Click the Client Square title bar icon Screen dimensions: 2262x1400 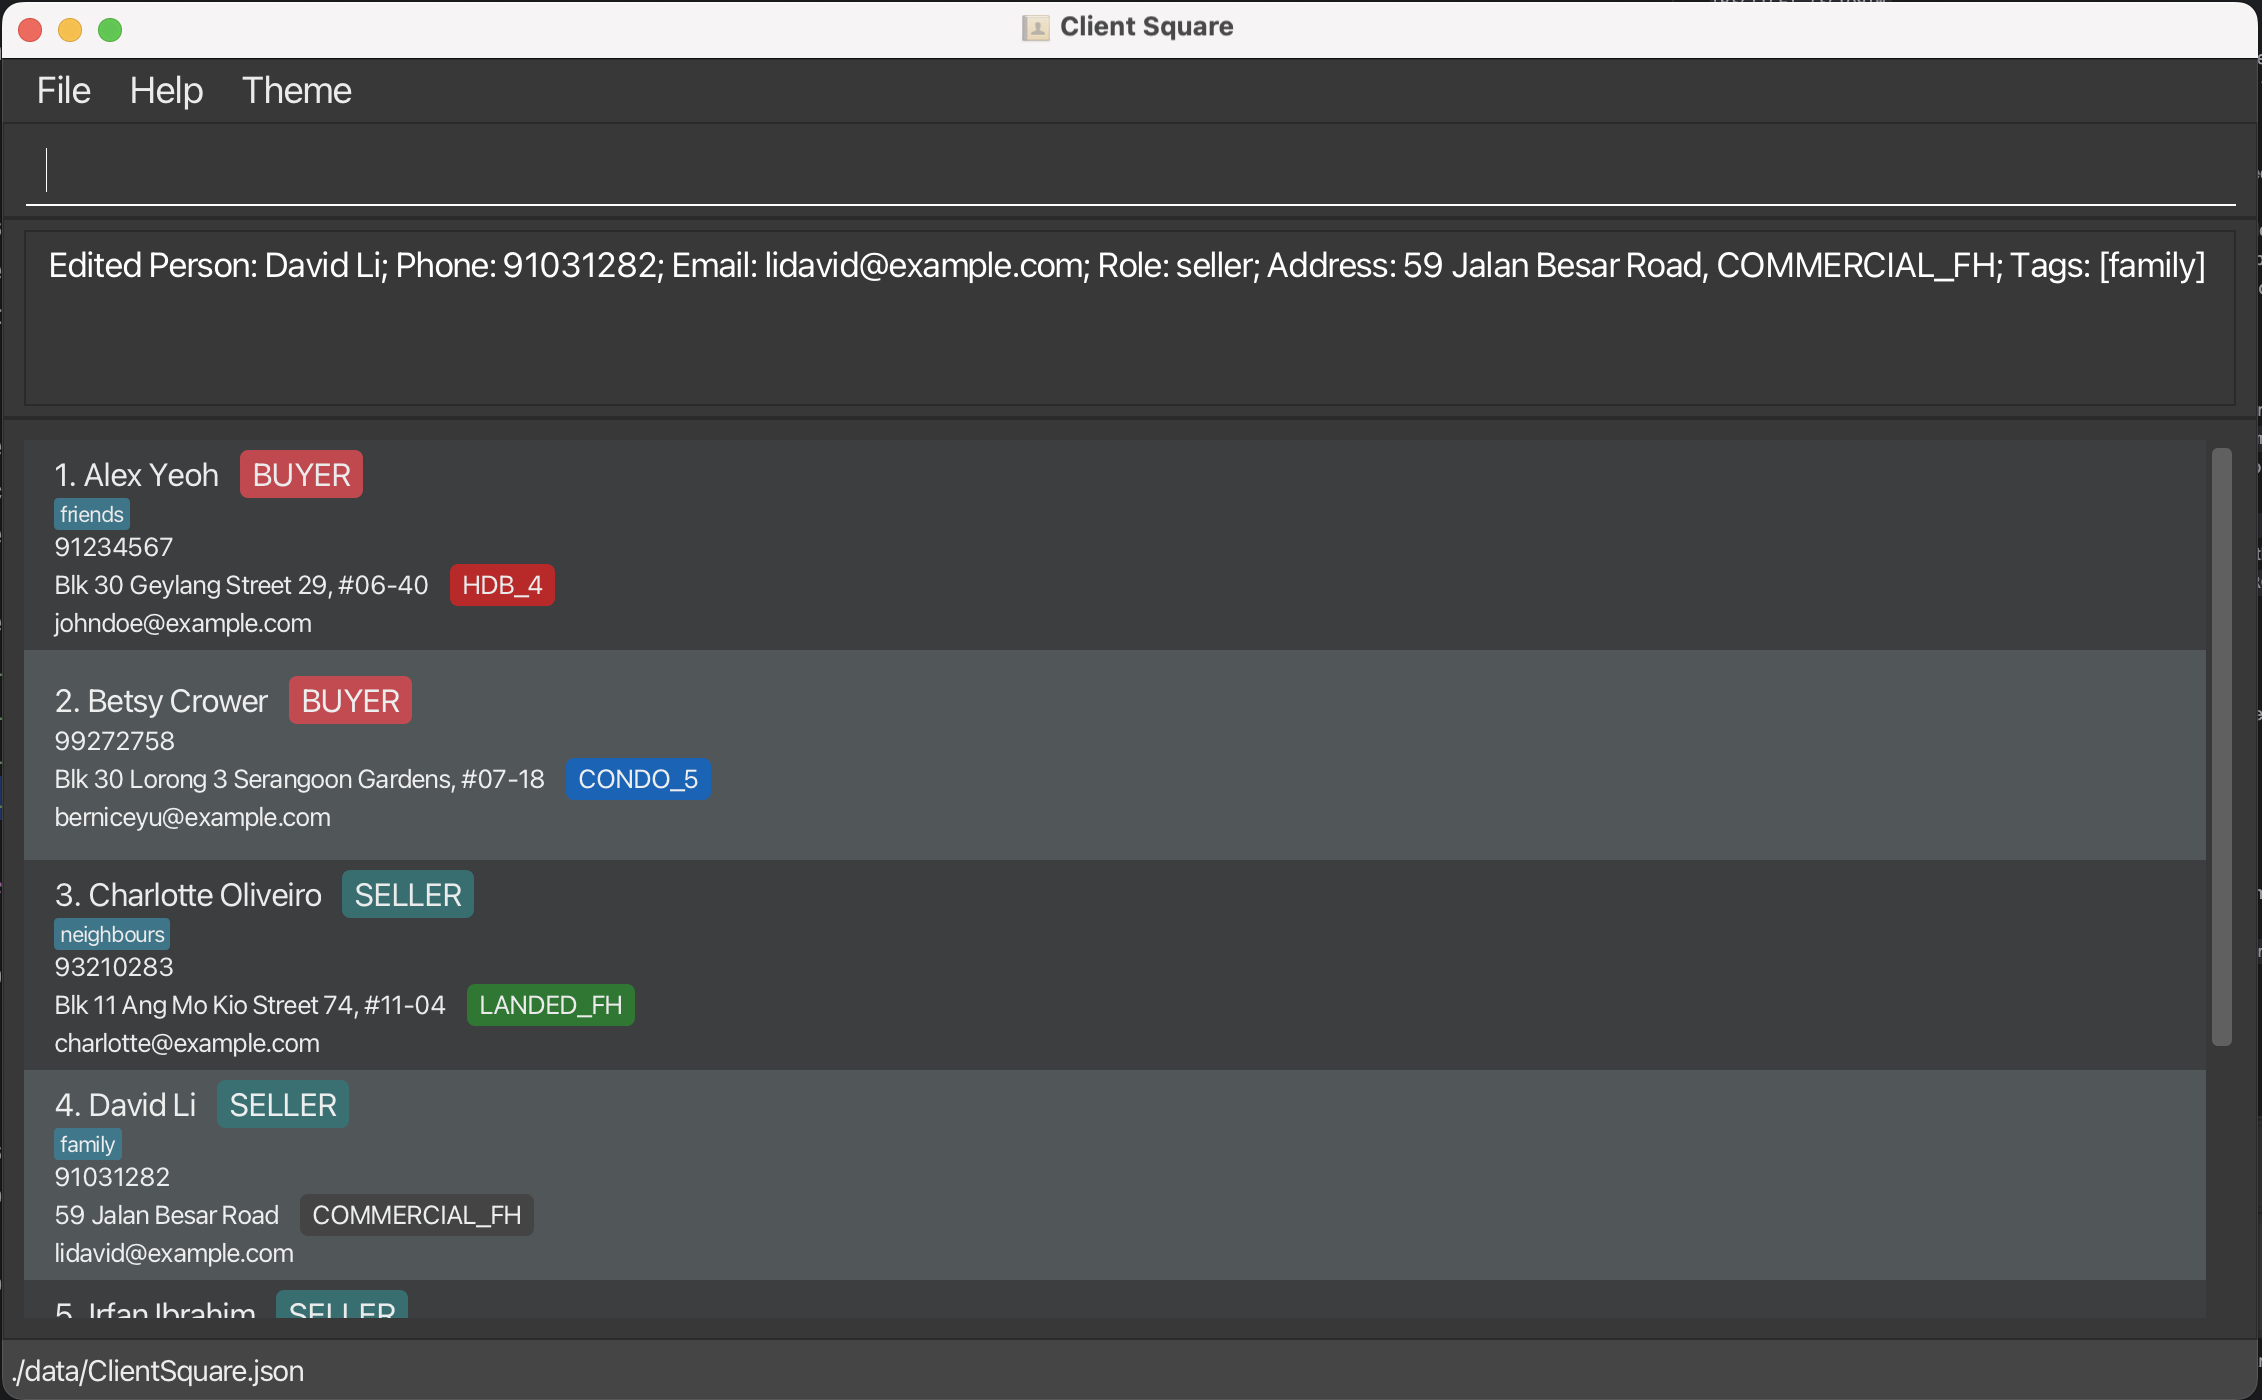[1035, 27]
